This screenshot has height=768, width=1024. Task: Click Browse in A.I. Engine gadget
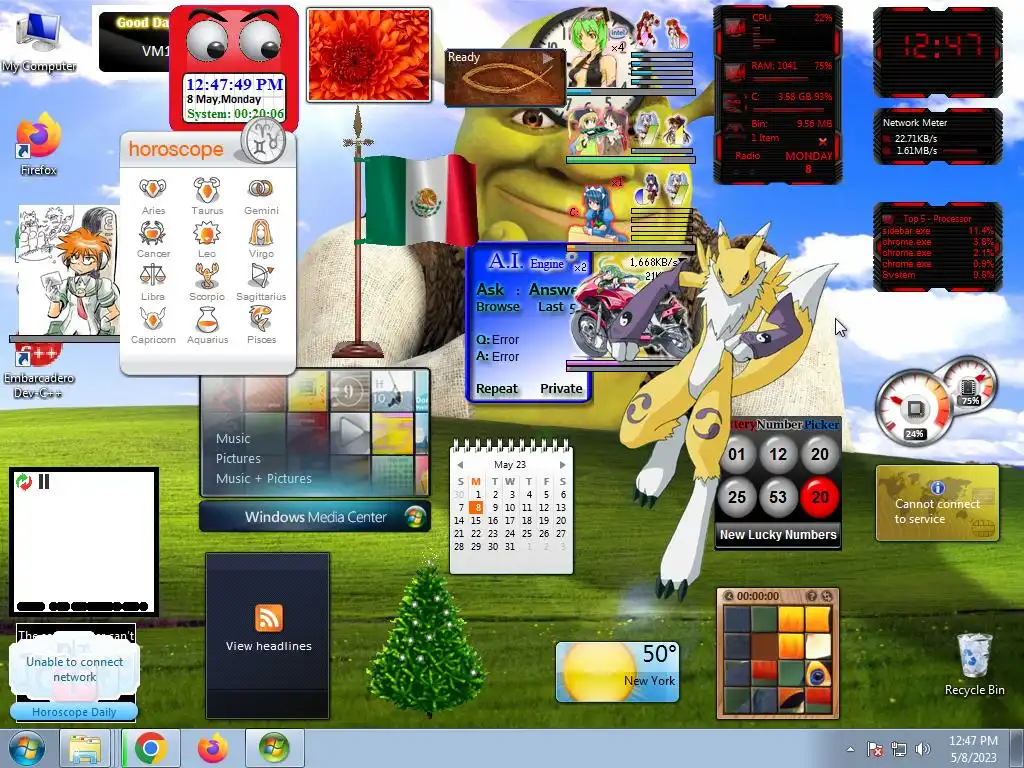click(x=498, y=306)
